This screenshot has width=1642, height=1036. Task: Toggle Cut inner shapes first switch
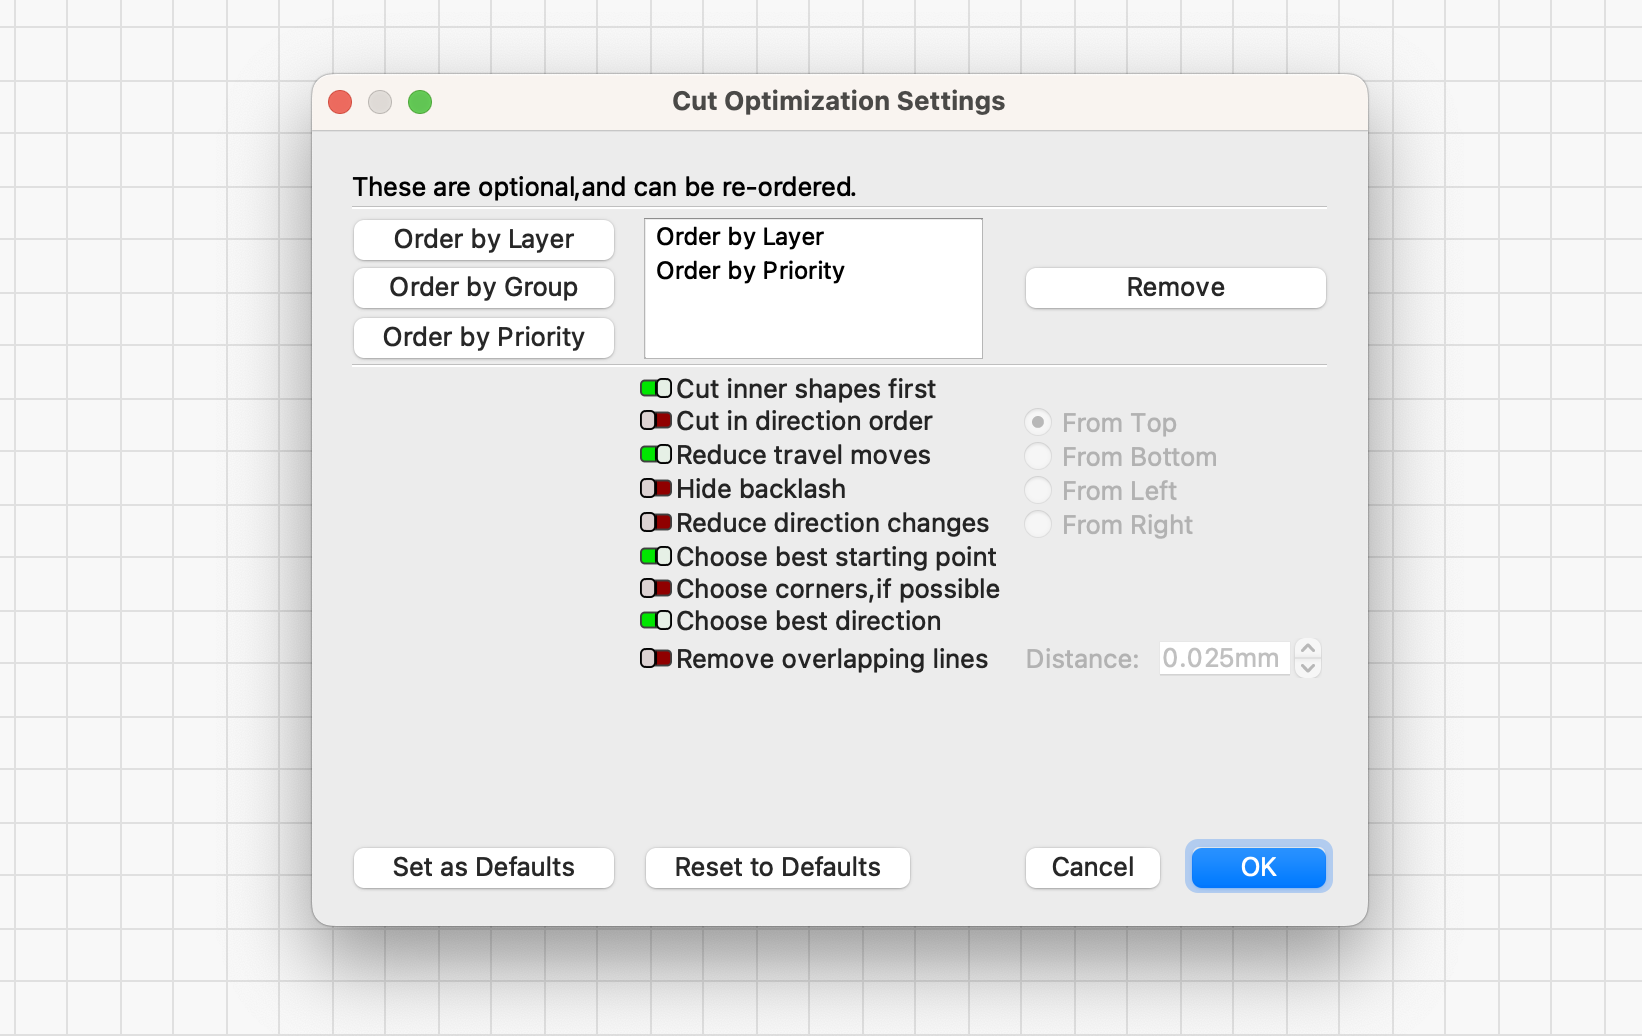(656, 389)
